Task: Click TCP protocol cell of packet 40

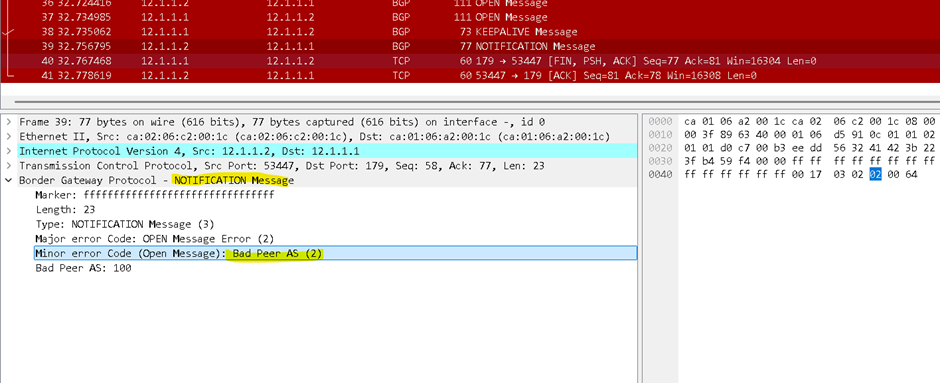Action: [400, 61]
